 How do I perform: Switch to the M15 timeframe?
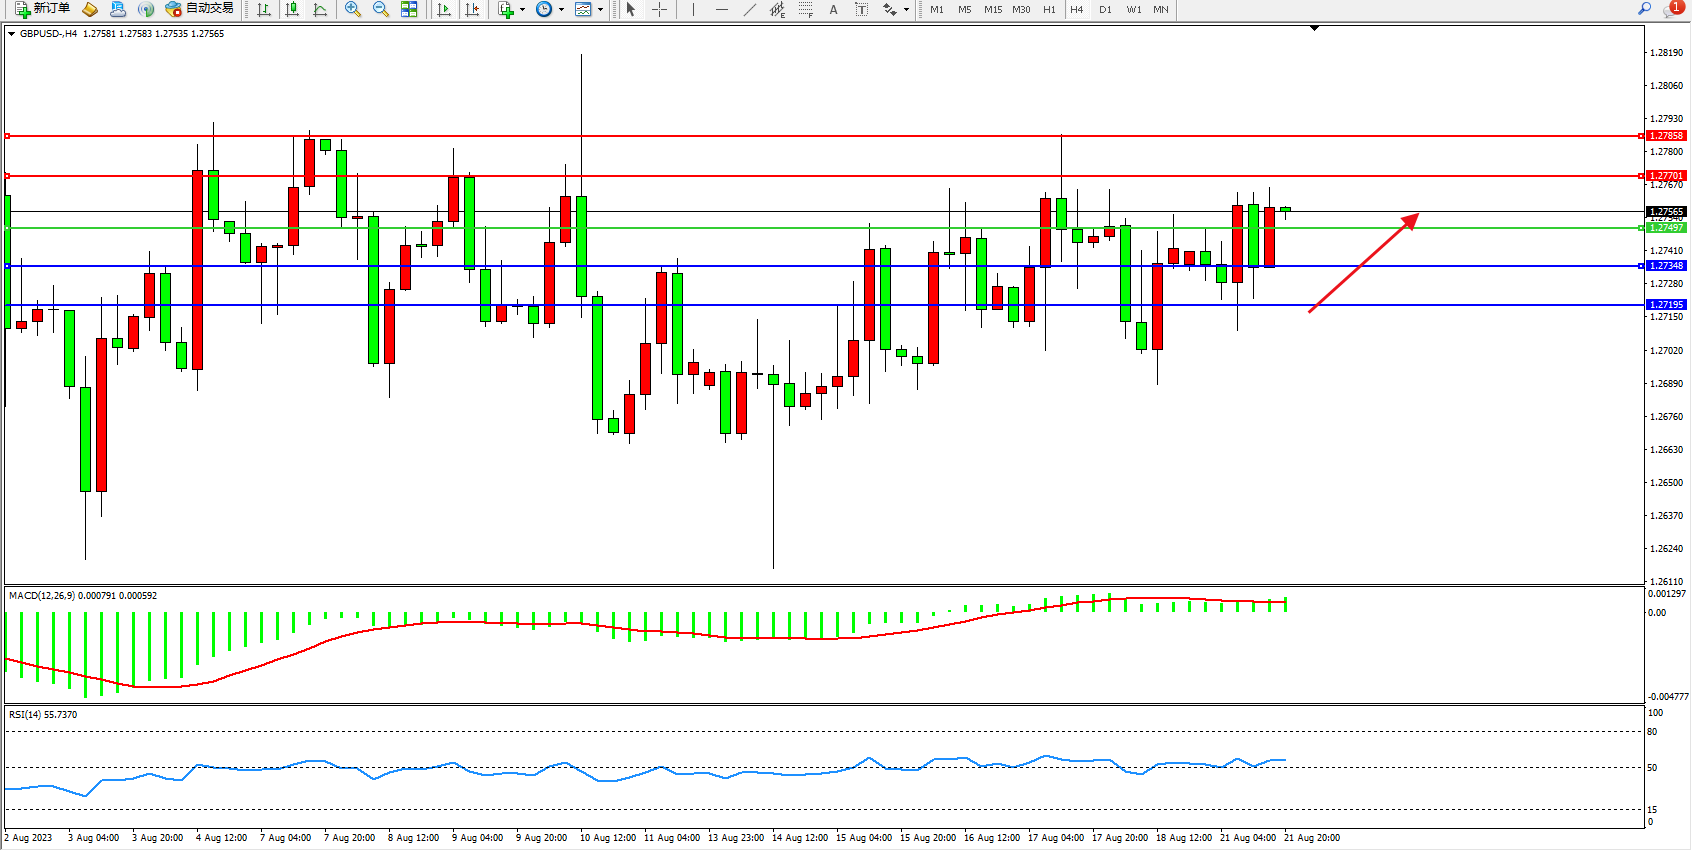pyautogui.click(x=992, y=9)
